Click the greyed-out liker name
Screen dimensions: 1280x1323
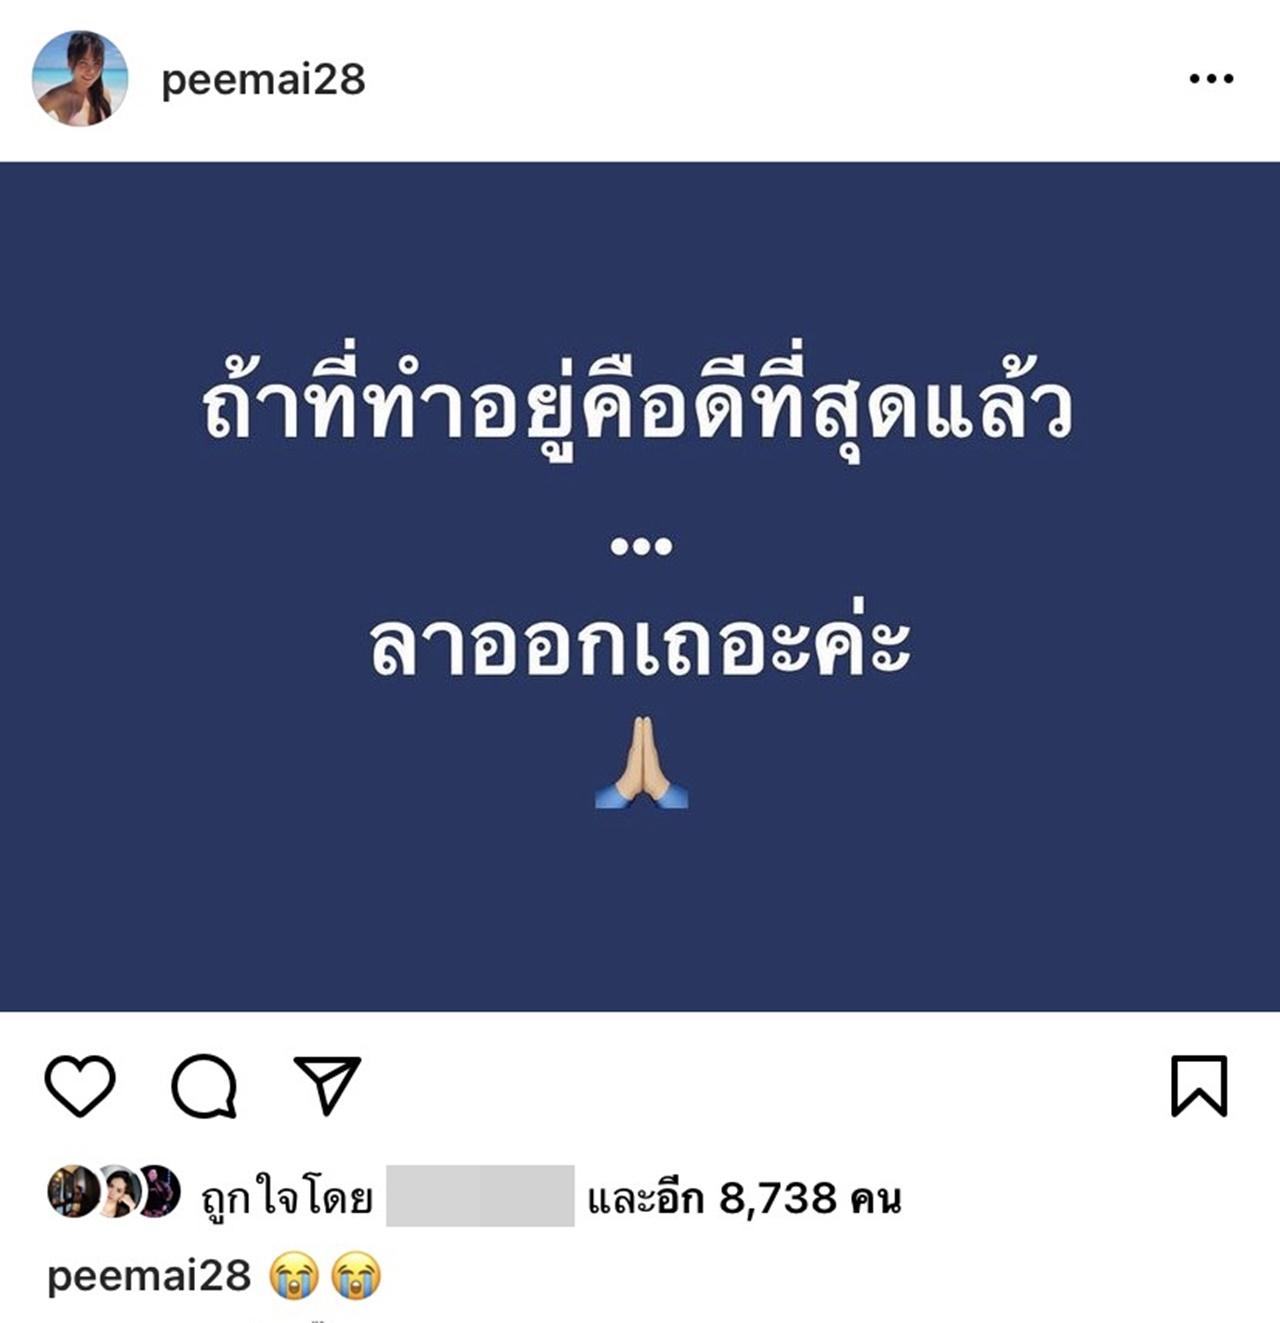480,1196
